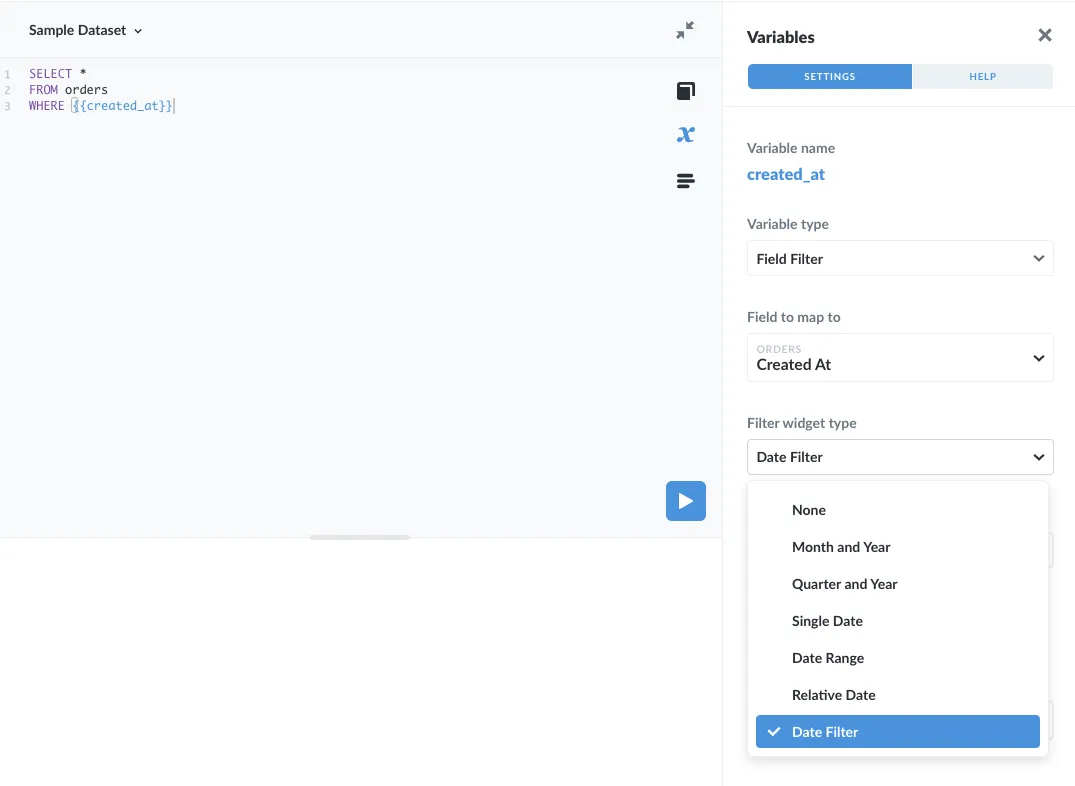Close the Variables sidebar
The image size is (1075, 786).
1044,35
